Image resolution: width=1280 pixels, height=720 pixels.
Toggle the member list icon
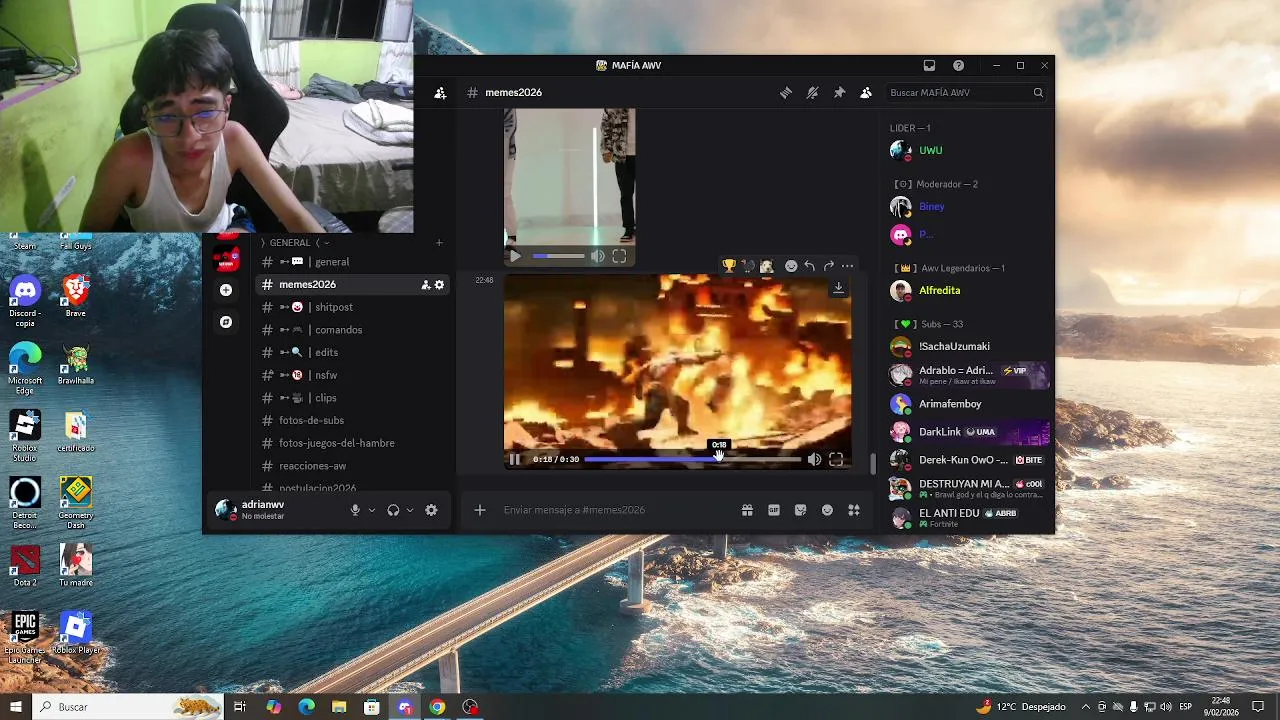pyautogui.click(x=866, y=93)
